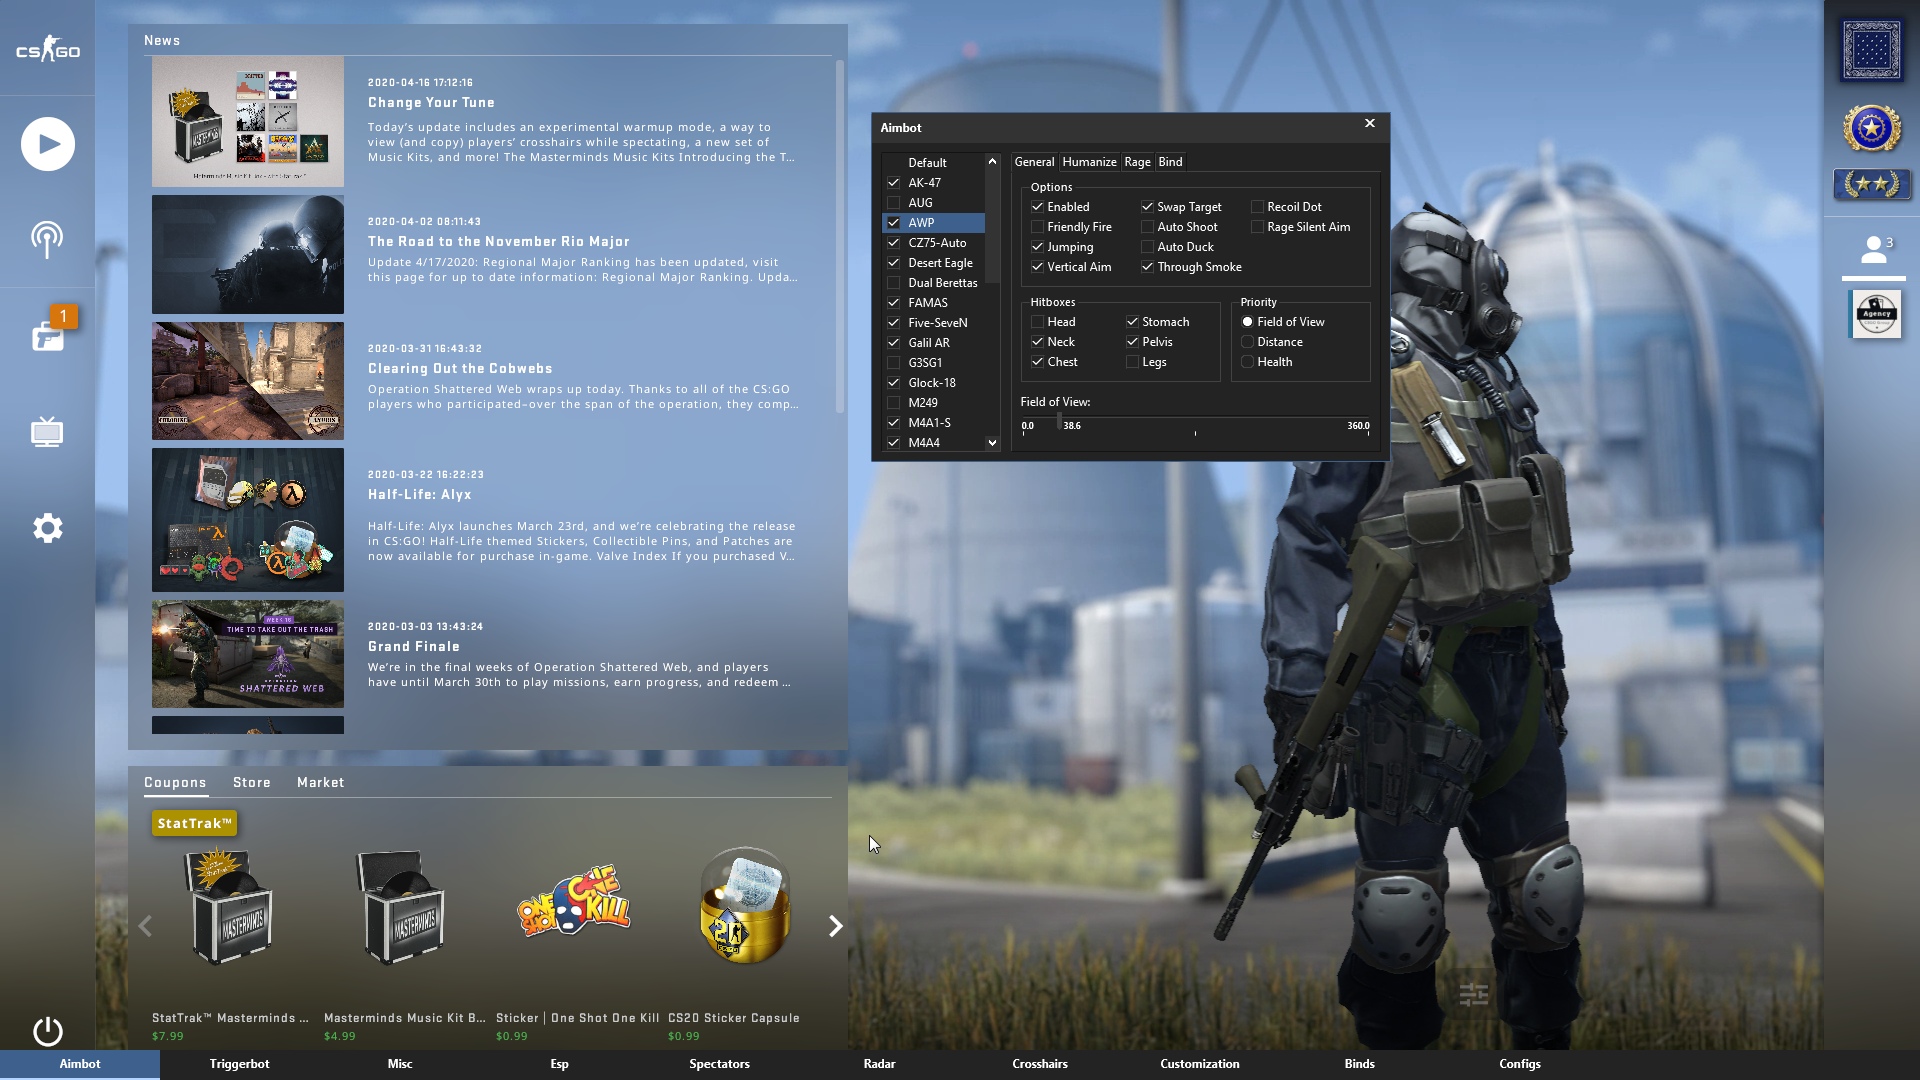
Task: Toggle the Rage Silent Aim checkbox
Action: tap(1257, 227)
